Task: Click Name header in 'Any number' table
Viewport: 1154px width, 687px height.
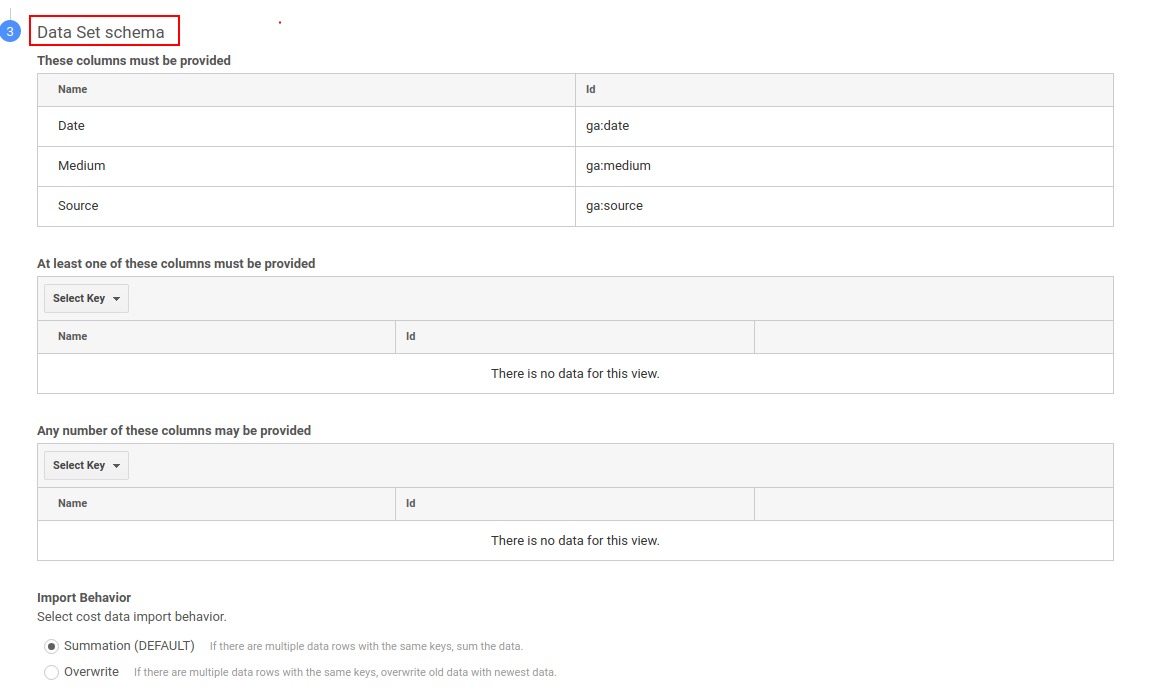Action: (72, 503)
